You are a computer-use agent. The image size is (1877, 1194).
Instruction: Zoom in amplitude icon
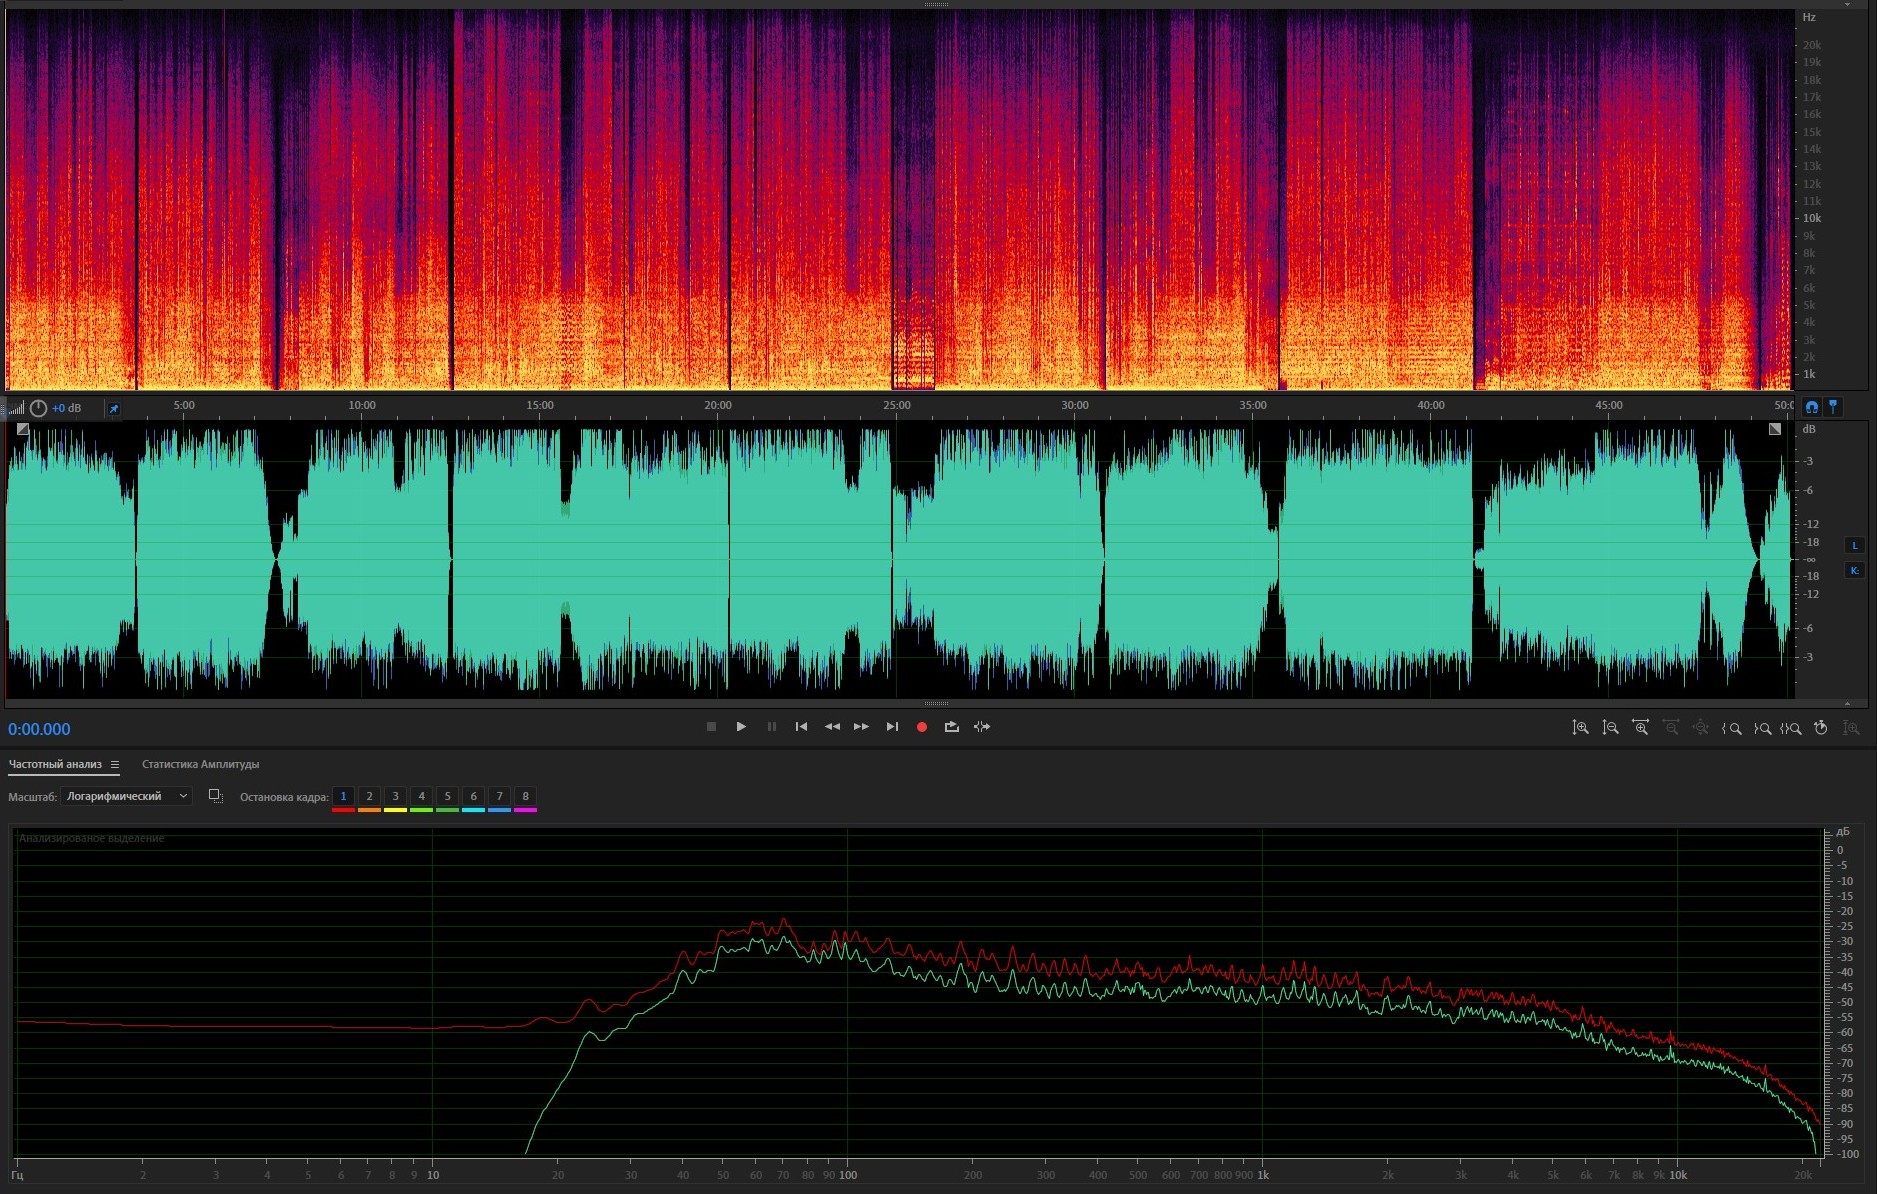pos(1580,728)
